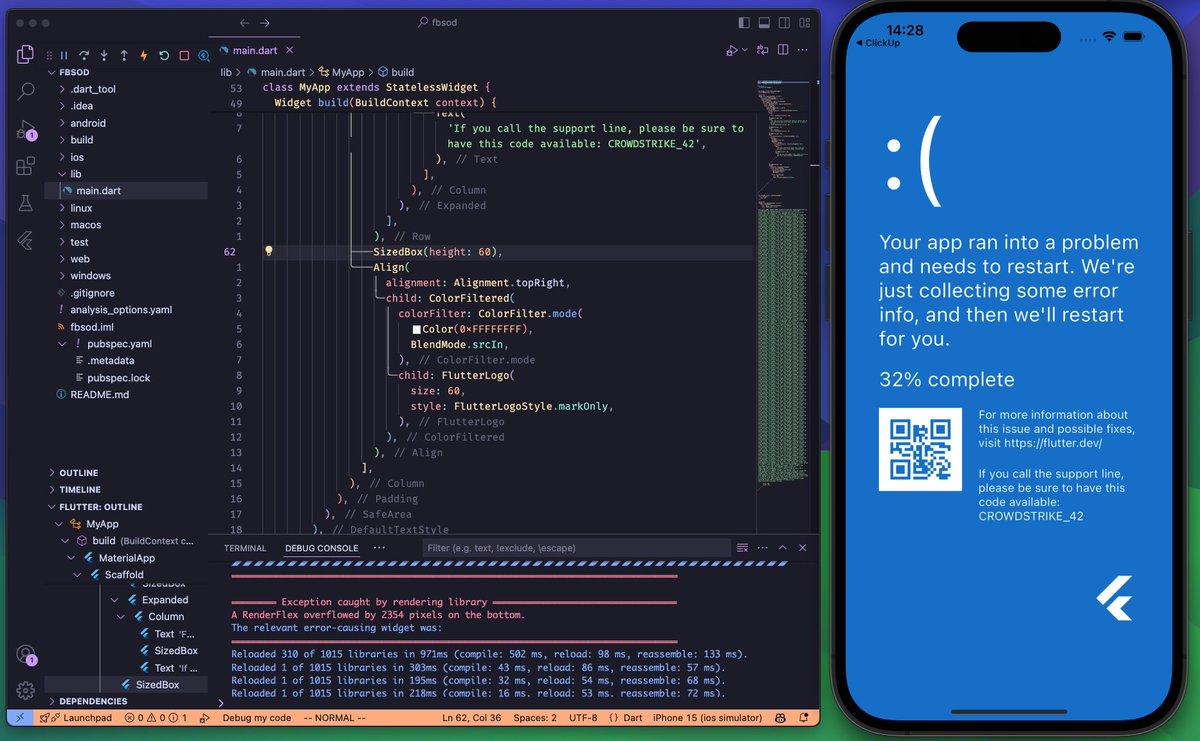The width and height of the screenshot is (1200, 741).
Task: Toggle the secondary side bar layout icon
Action: coord(784,22)
